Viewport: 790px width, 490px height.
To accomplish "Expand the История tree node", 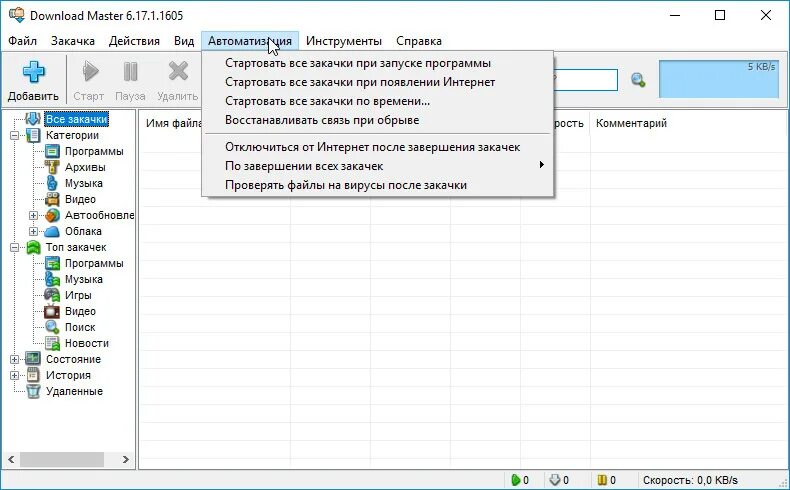I will (15, 376).
